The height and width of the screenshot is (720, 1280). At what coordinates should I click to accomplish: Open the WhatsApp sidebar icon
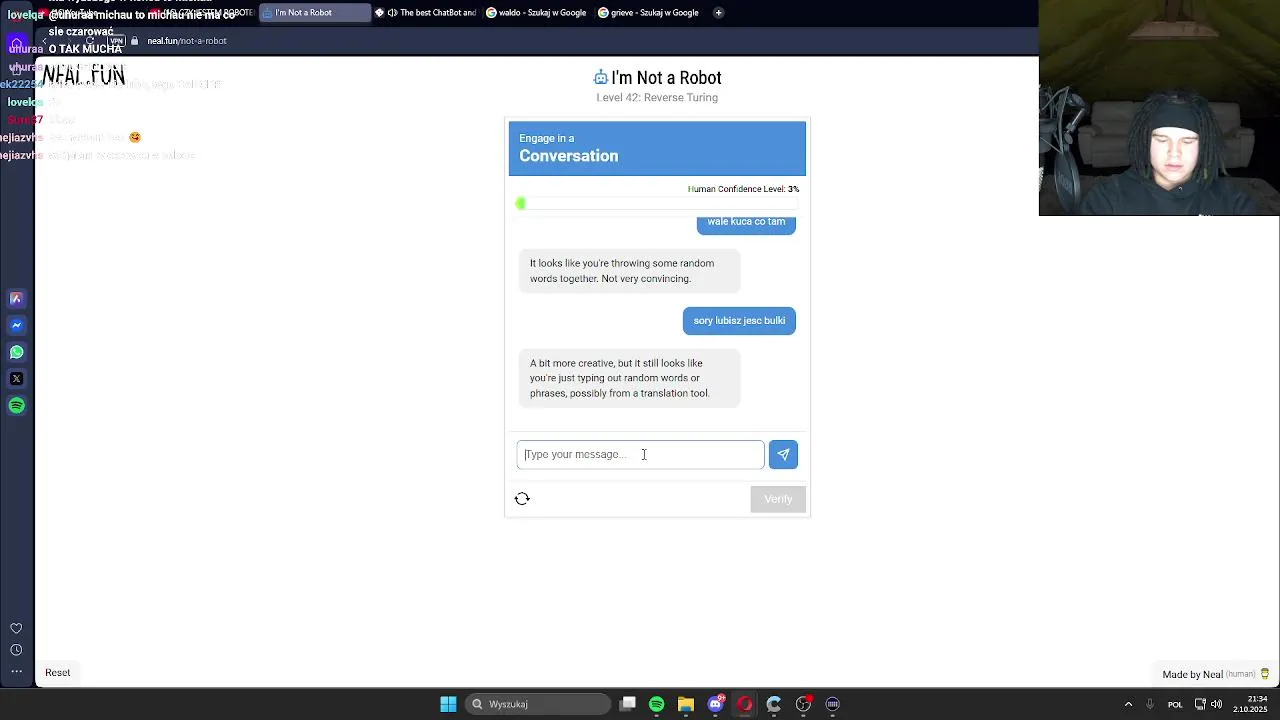tap(16, 352)
